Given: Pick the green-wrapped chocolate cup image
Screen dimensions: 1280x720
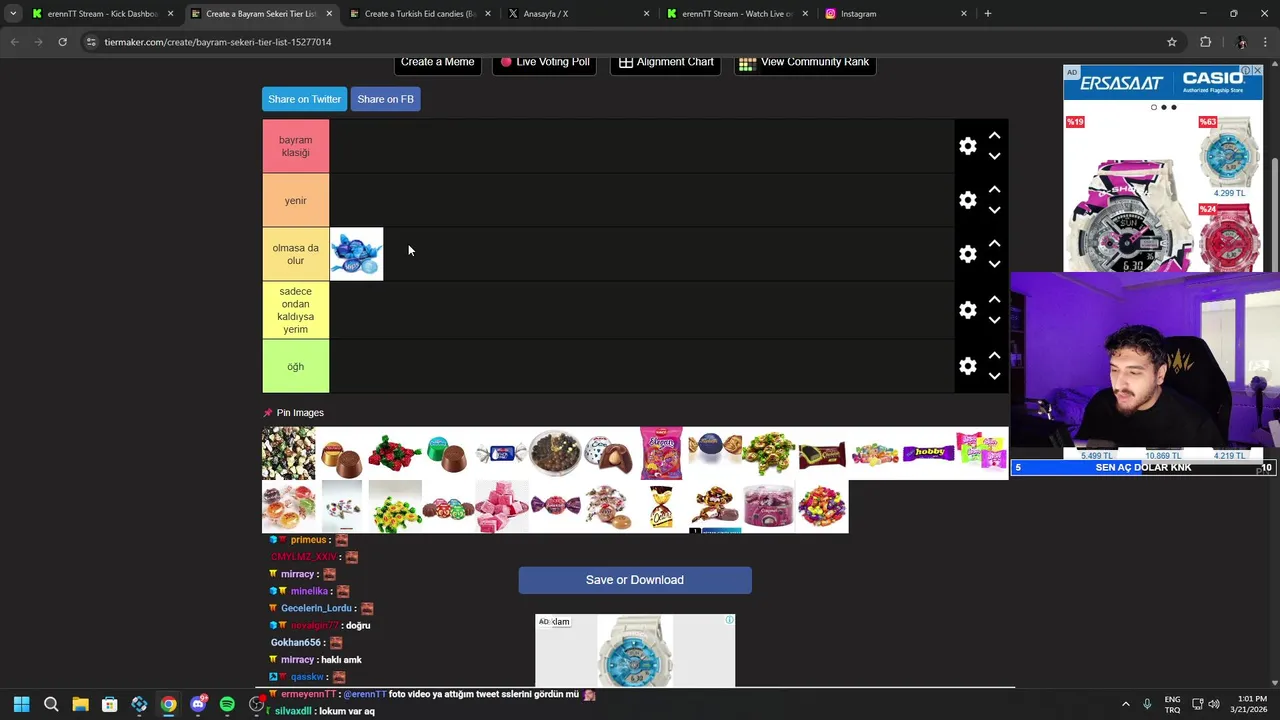Looking at the screenshot, I should (x=448, y=454).
